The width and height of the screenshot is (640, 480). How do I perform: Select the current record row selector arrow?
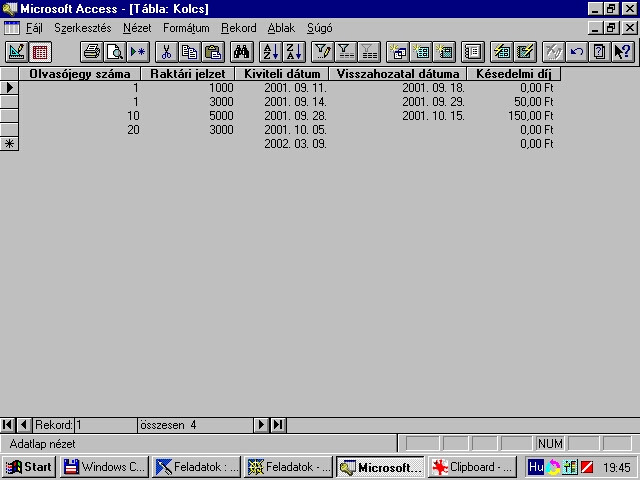point(9,88)
